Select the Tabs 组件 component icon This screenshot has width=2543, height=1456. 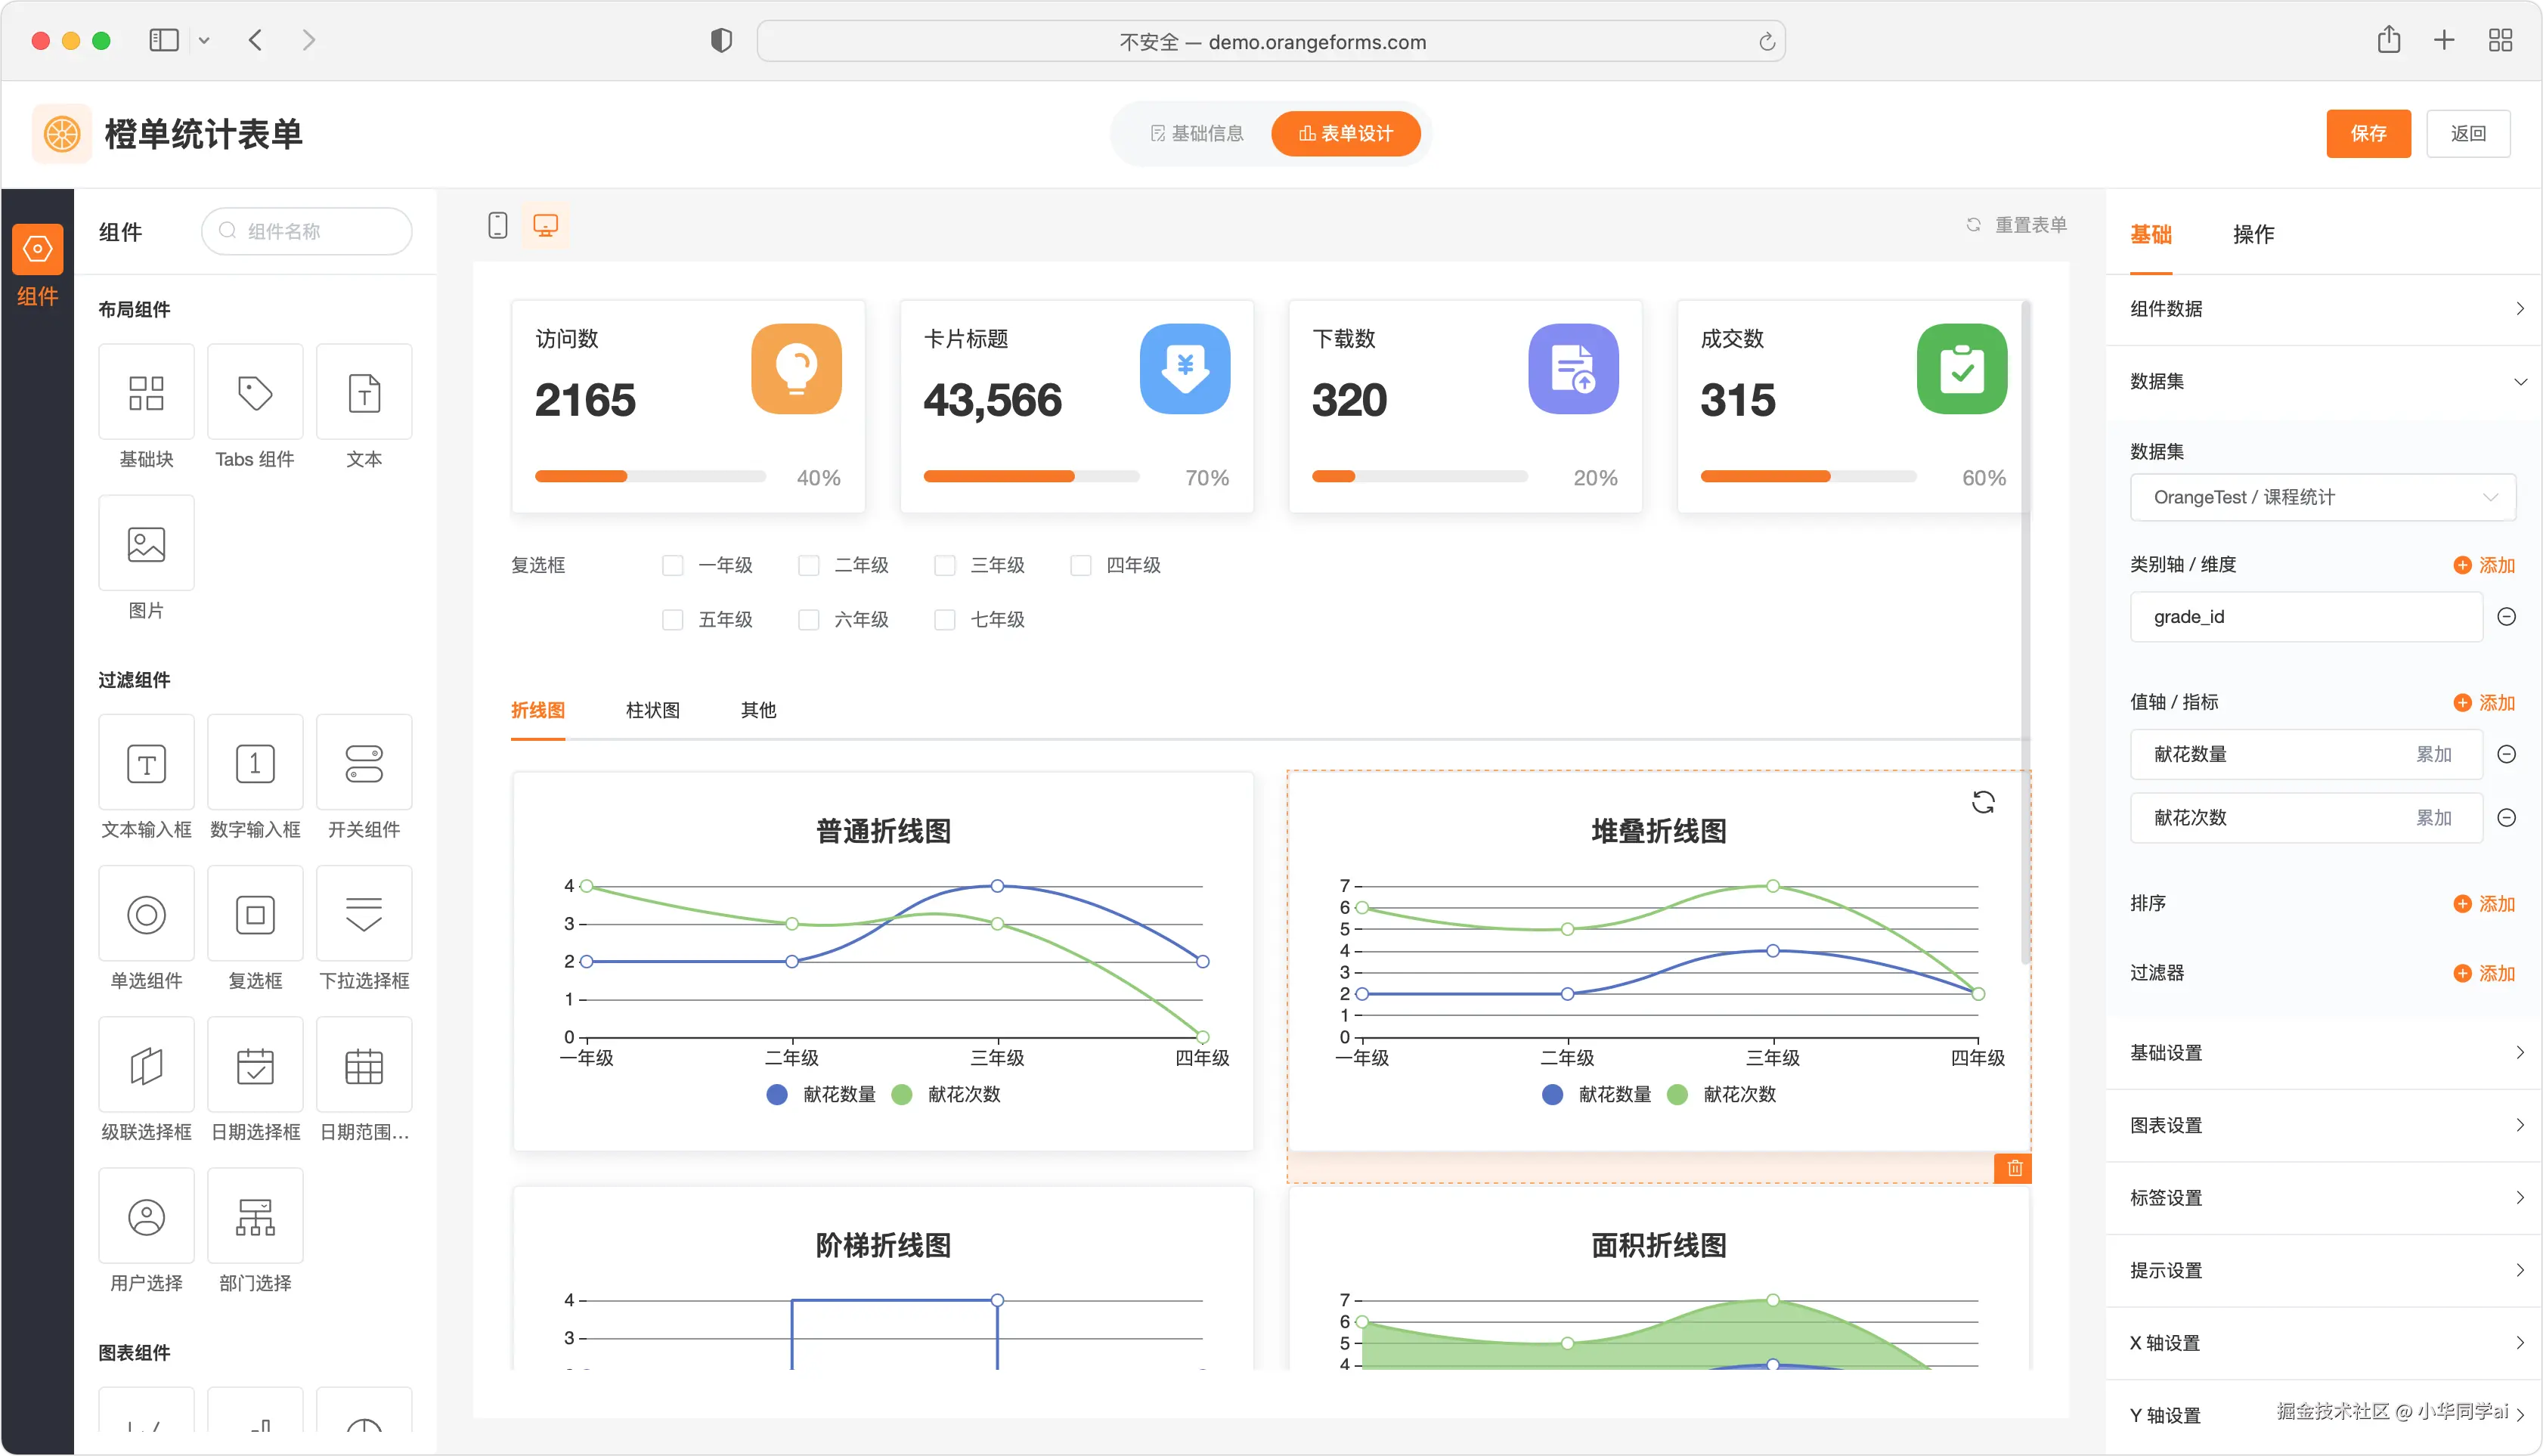tap(255, 392)
